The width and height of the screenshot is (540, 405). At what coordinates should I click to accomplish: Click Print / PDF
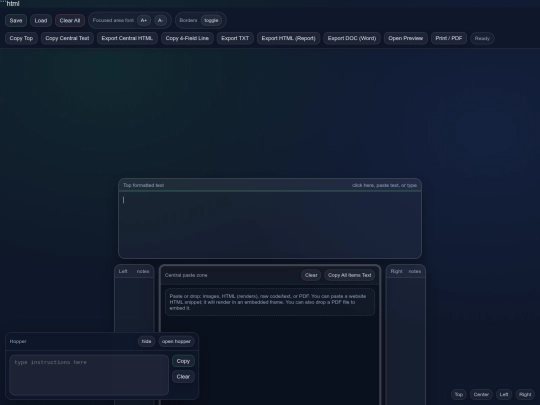(x=449, y=38)
